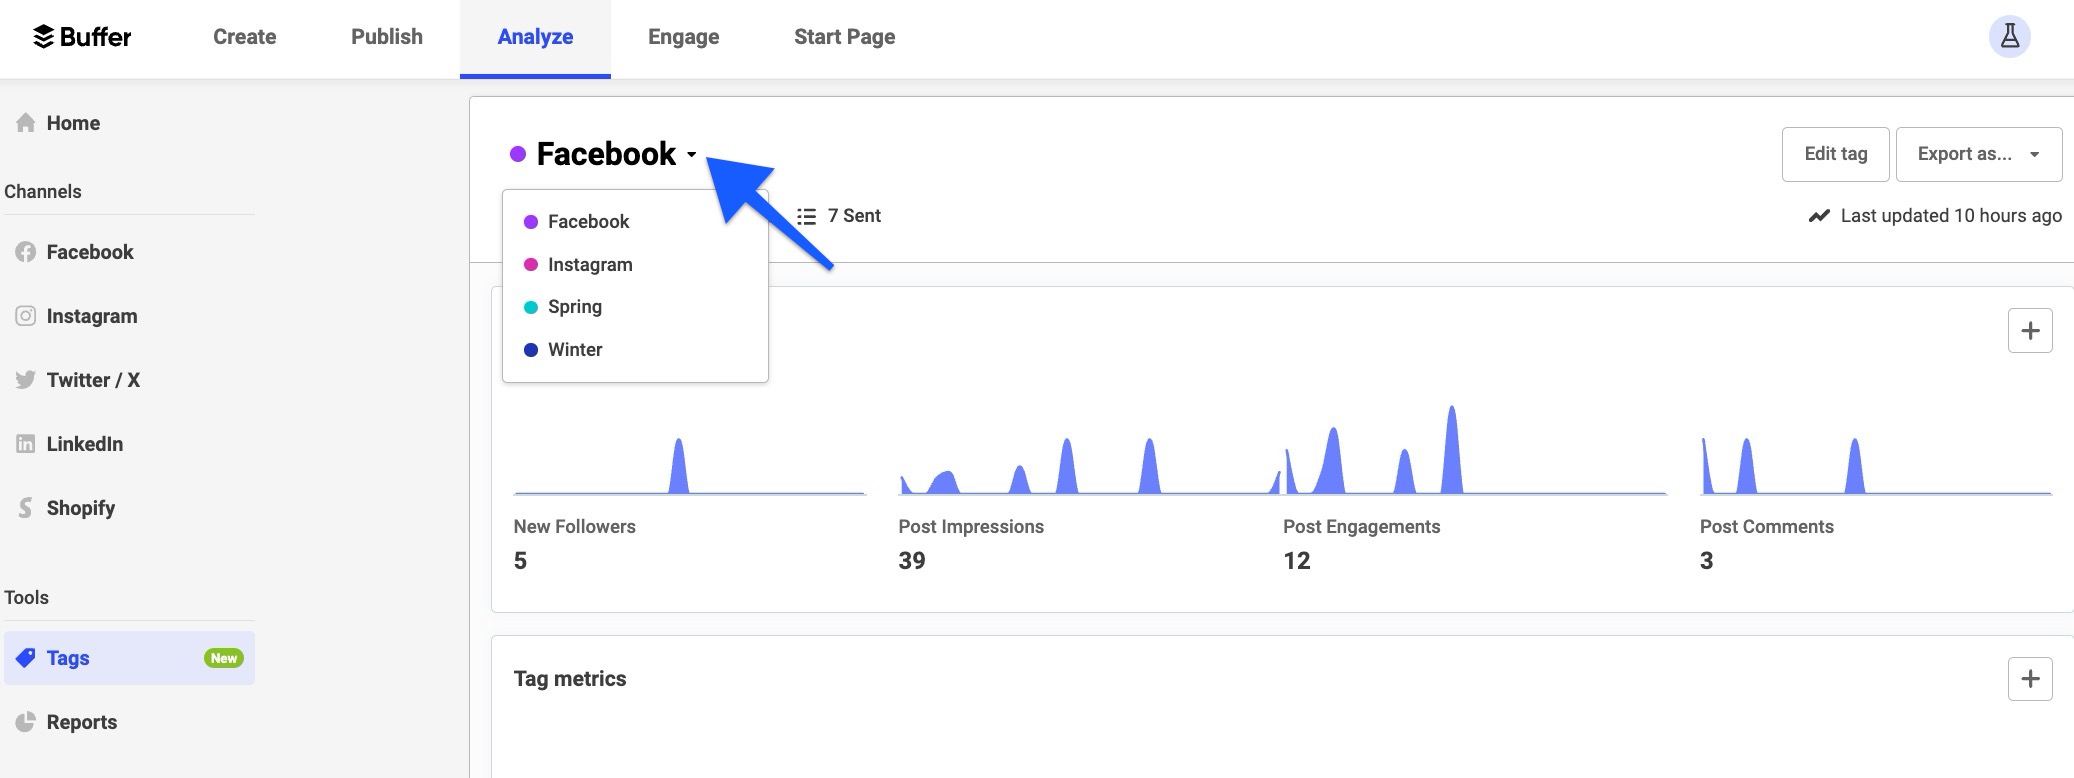2074x778 pixels.
Task: Click the Post Impressions value 39
Action: pyautogui.click(x=912, y=561)
